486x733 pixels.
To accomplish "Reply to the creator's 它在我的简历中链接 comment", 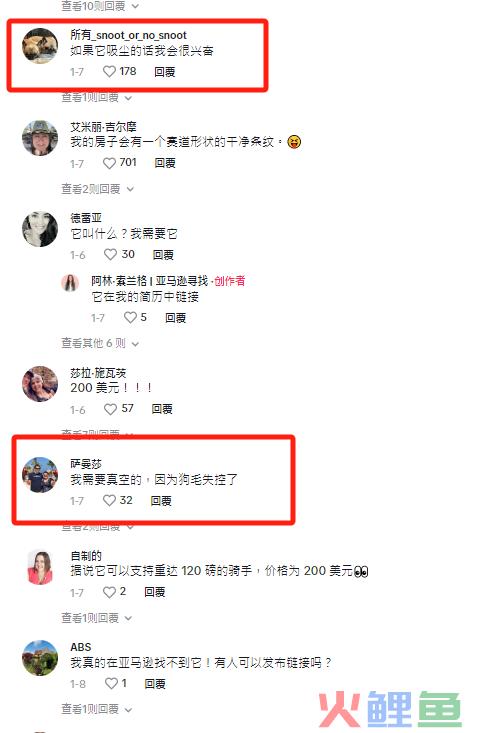I will [x=175, y=318].
